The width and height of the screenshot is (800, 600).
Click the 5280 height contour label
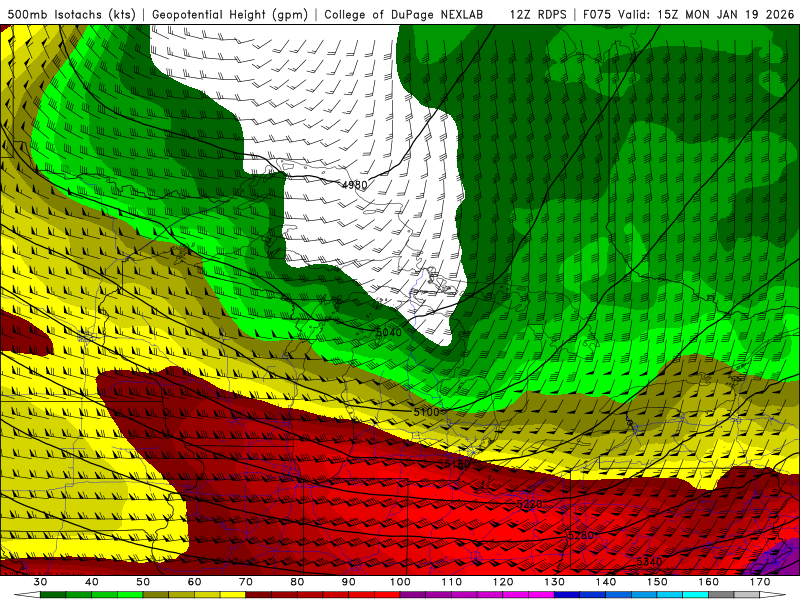(581, 535)
